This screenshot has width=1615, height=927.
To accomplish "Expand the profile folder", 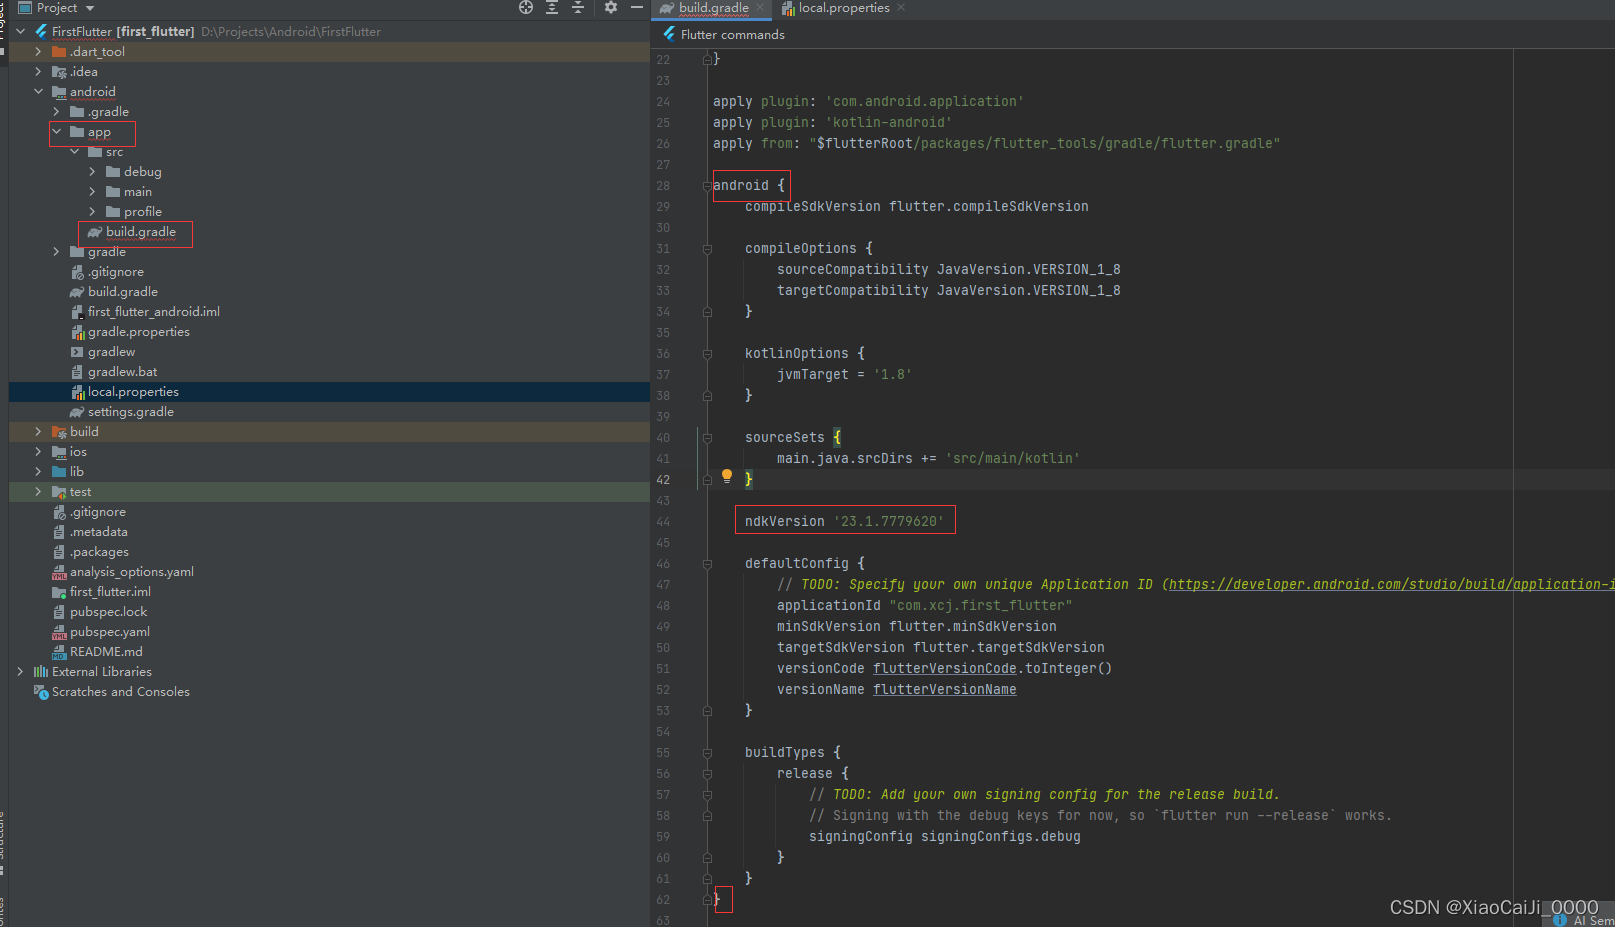I will pyautogui.click(x=92, y=212).
